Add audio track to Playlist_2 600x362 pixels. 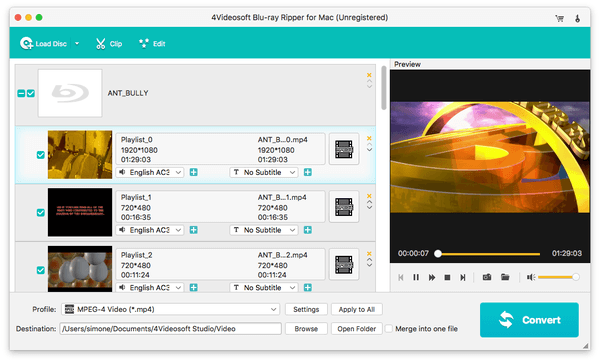point(194,288)
